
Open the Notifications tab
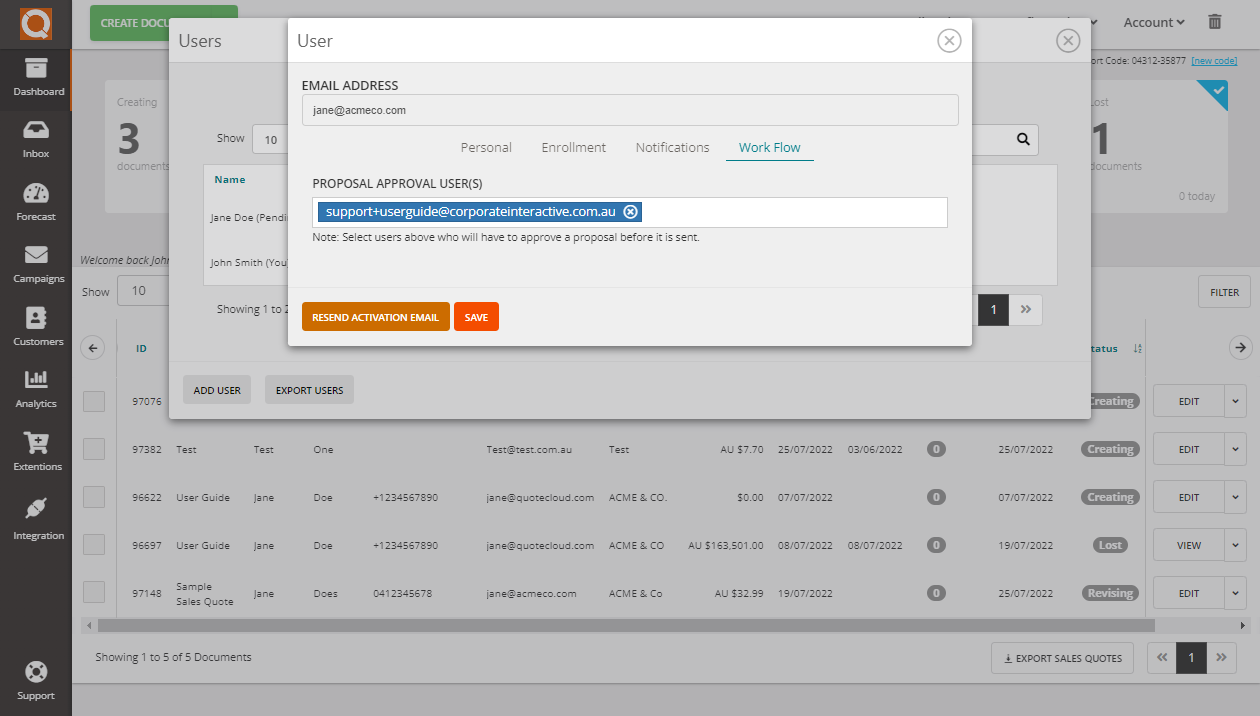(x=671, y=147)
